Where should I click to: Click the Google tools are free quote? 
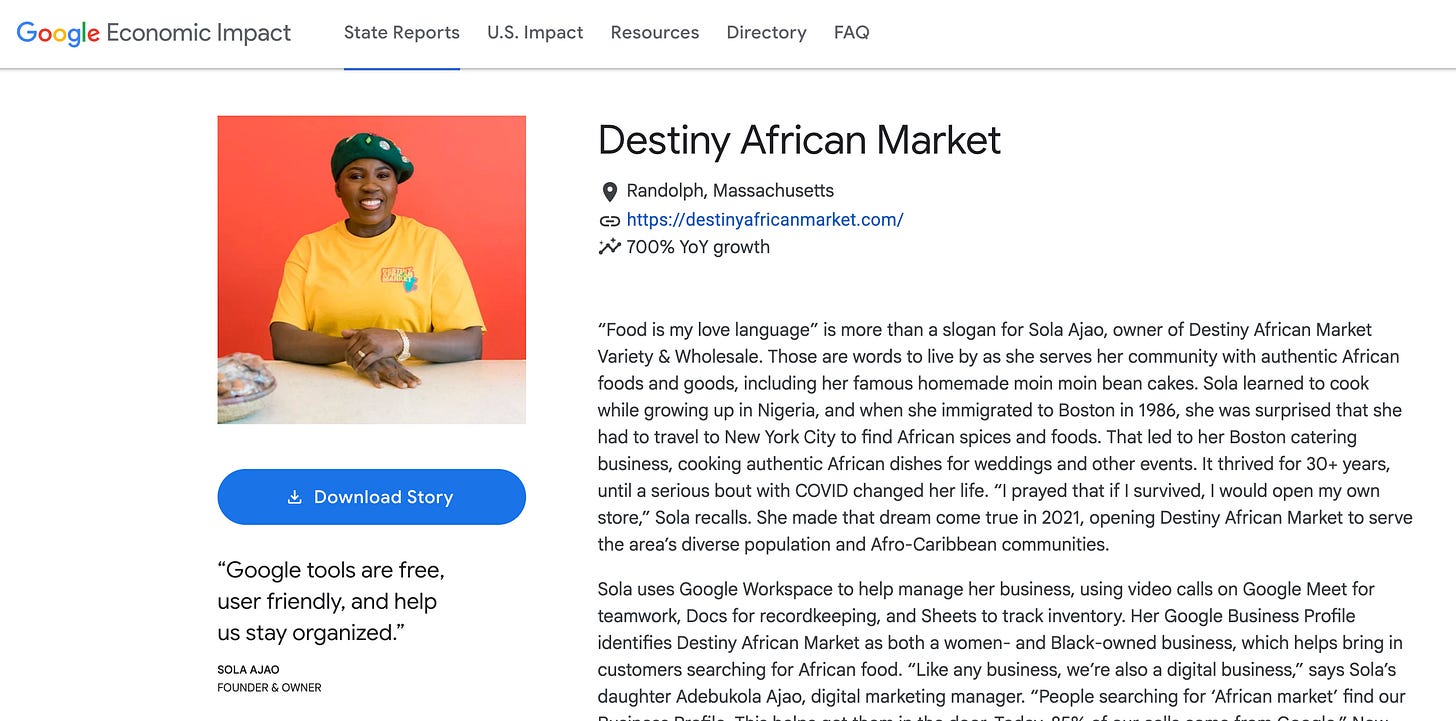pyautogui.click(x=331, y=601)
